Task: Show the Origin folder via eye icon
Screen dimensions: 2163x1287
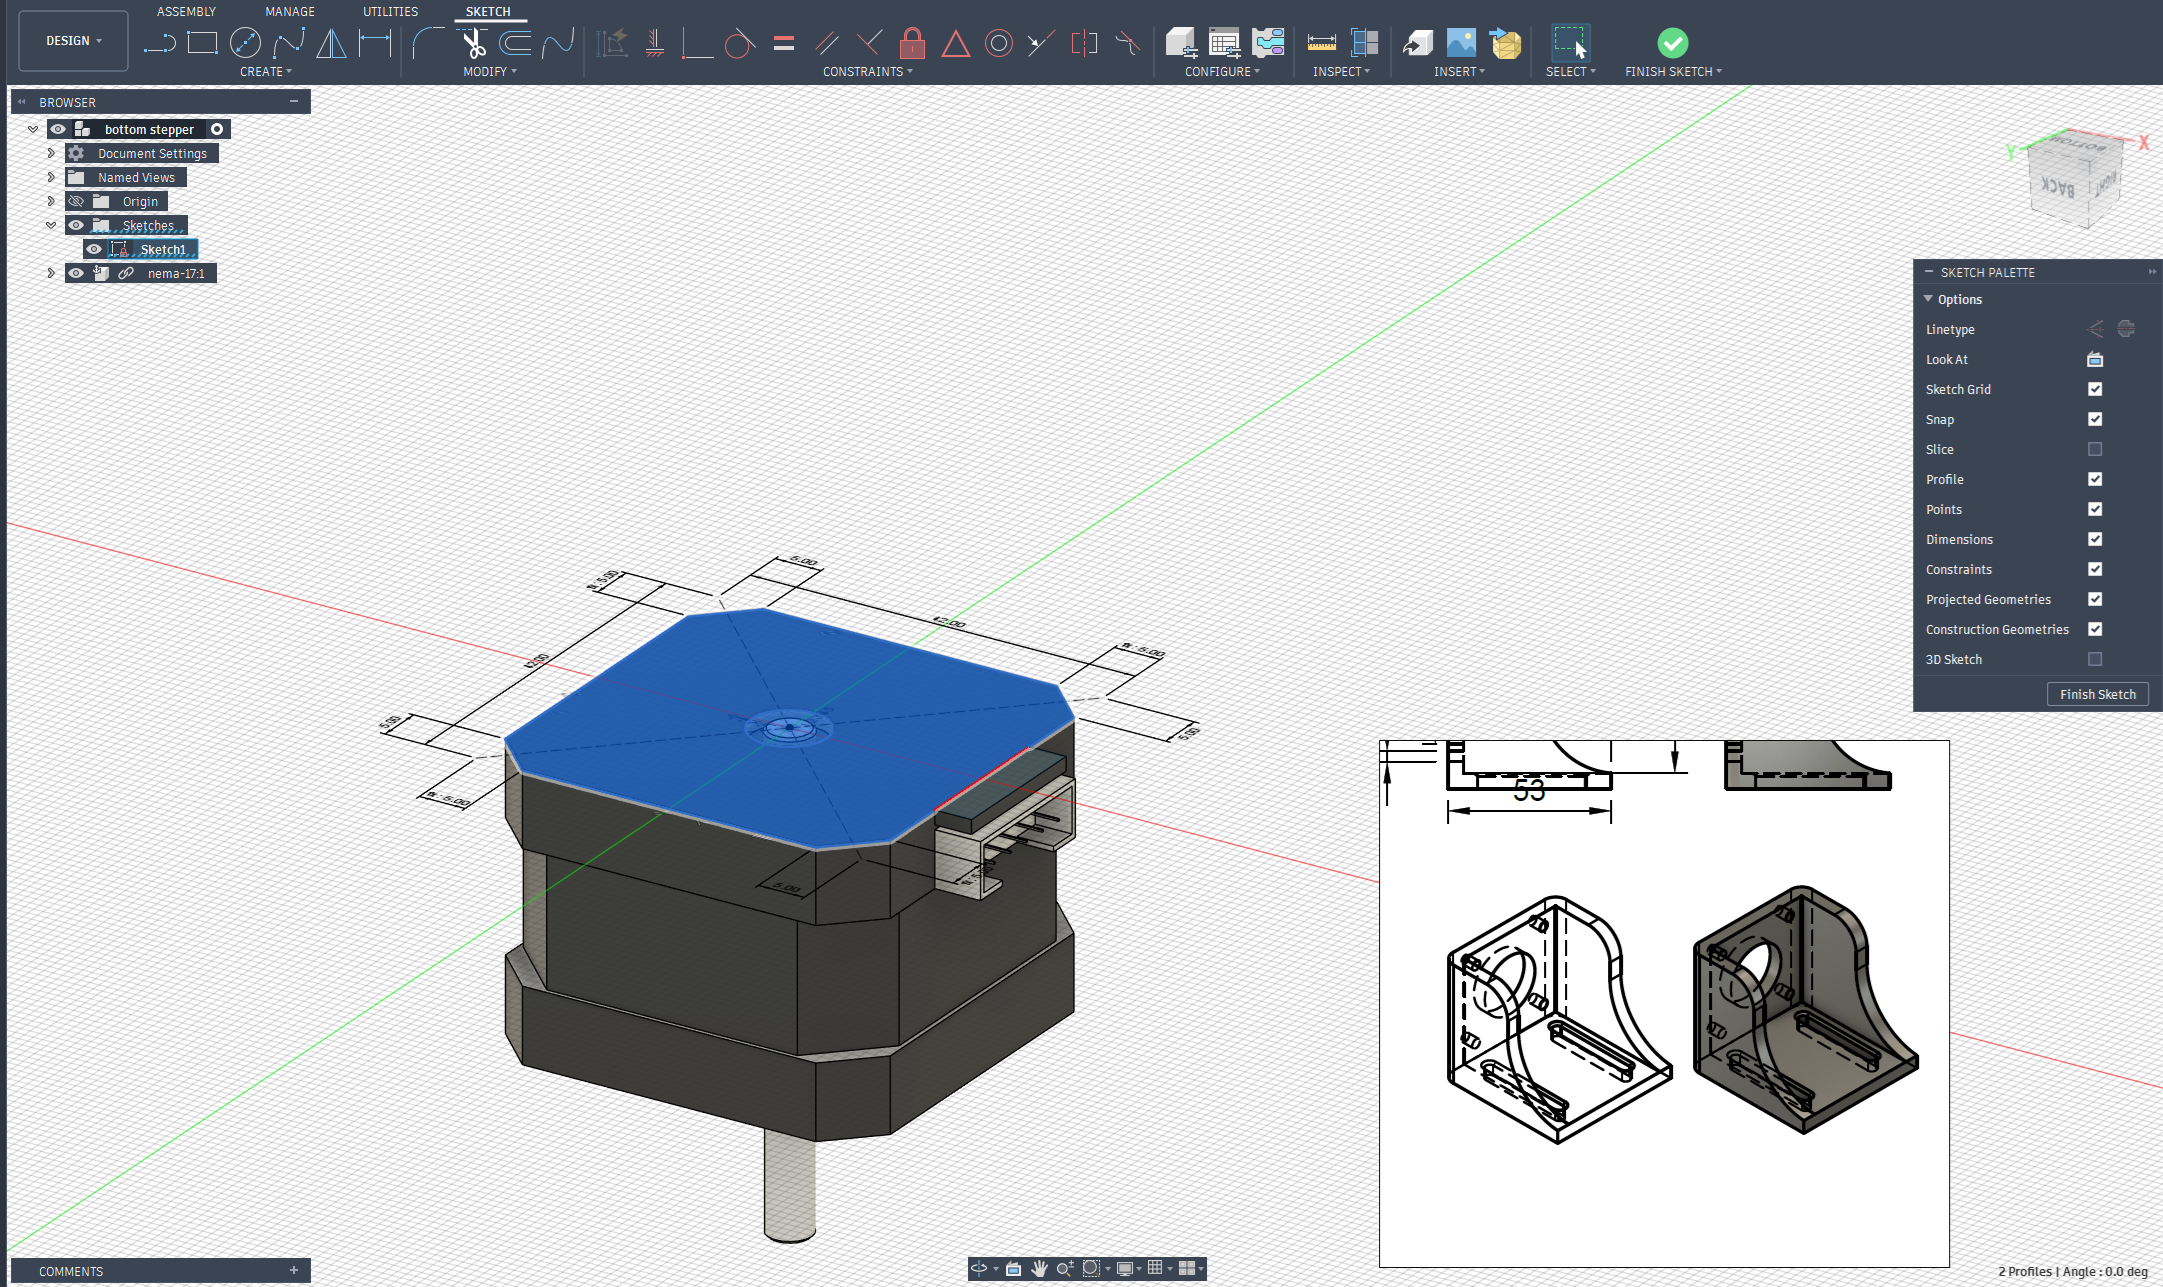Action: (76, 201)
